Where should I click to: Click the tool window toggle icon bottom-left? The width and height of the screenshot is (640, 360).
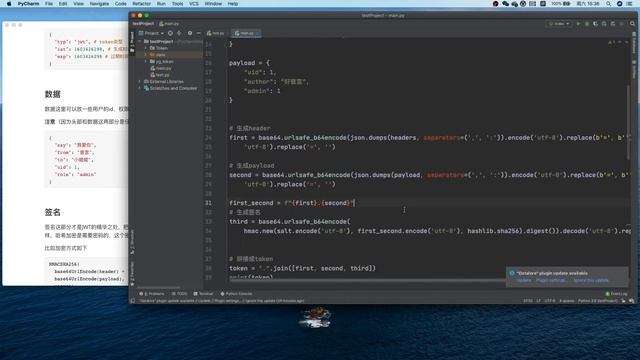[133, 301]
